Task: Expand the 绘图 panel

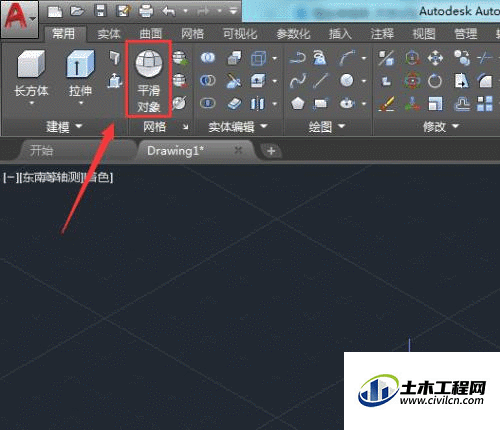Action: coord(327,126)
